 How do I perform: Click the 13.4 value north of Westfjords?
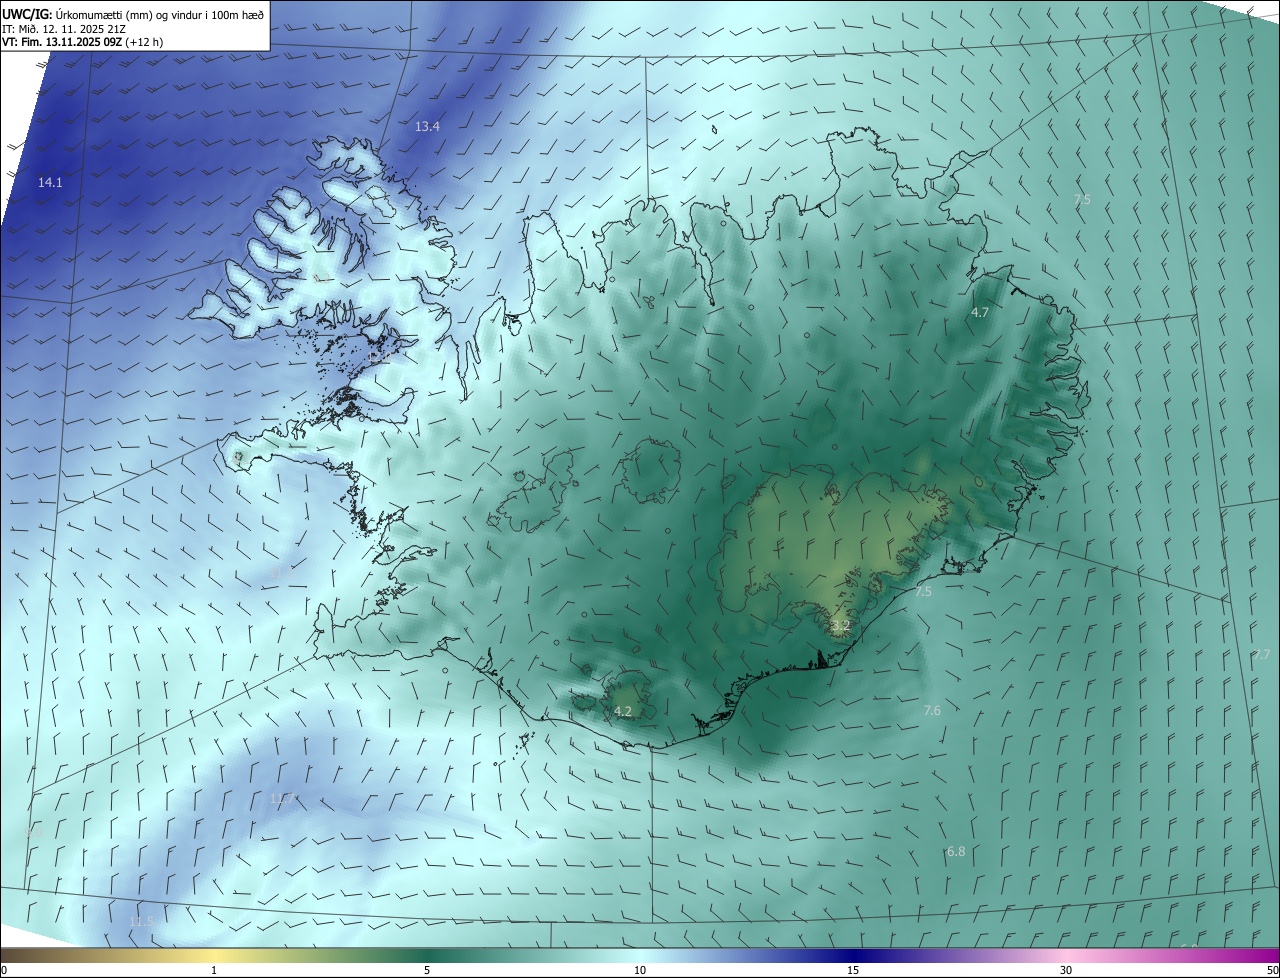(427, 126)
